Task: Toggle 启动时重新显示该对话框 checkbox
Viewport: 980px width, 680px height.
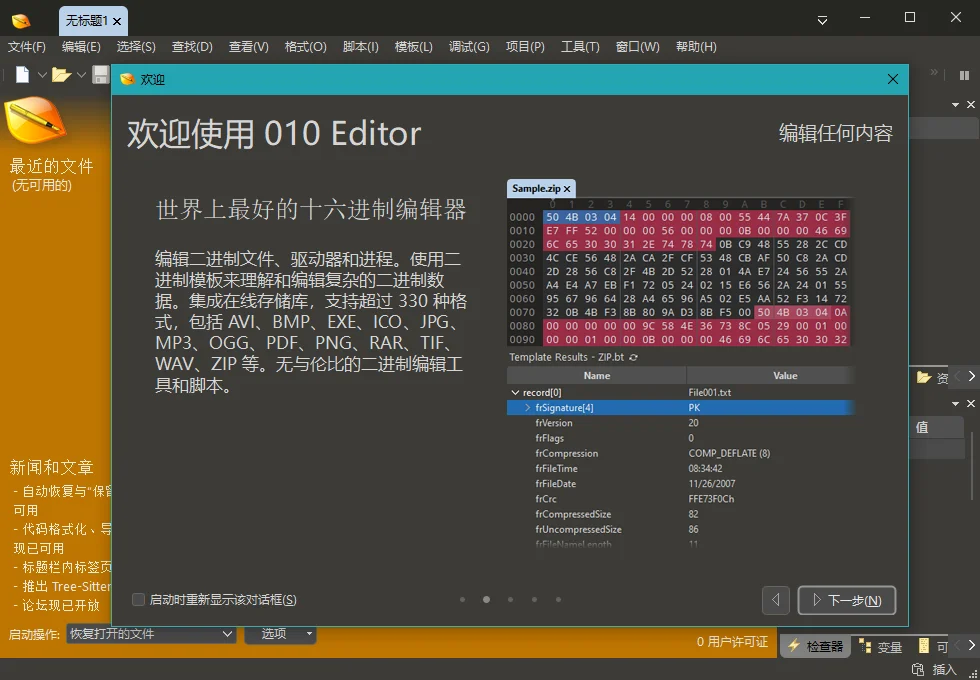Action: click(138, 600)
